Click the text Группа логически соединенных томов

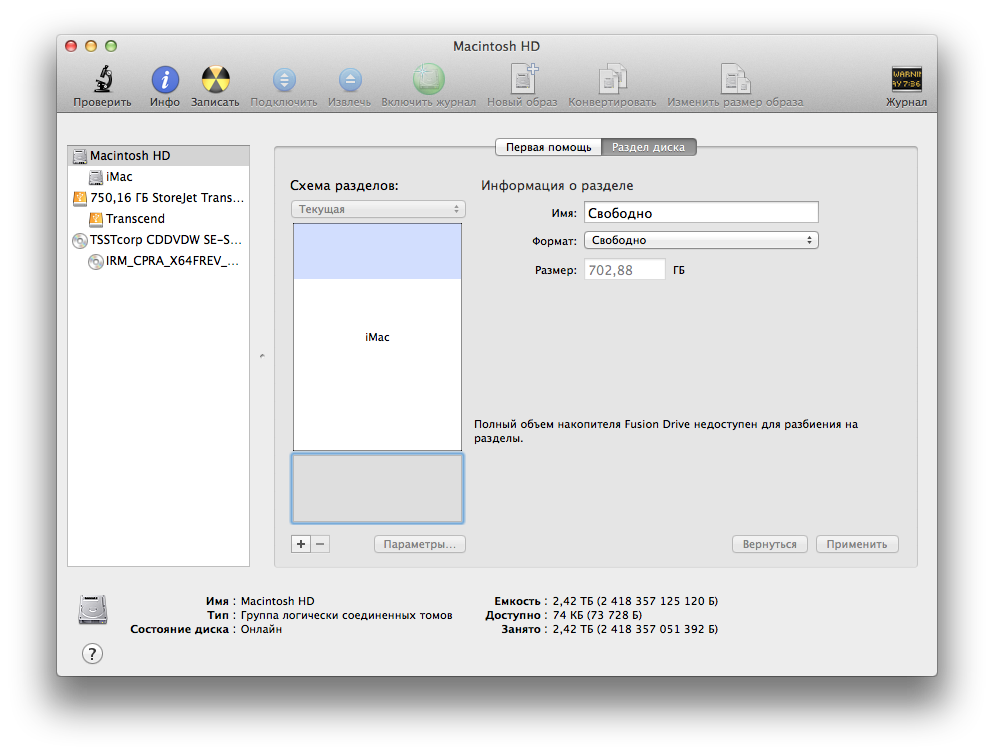(347, 615)
